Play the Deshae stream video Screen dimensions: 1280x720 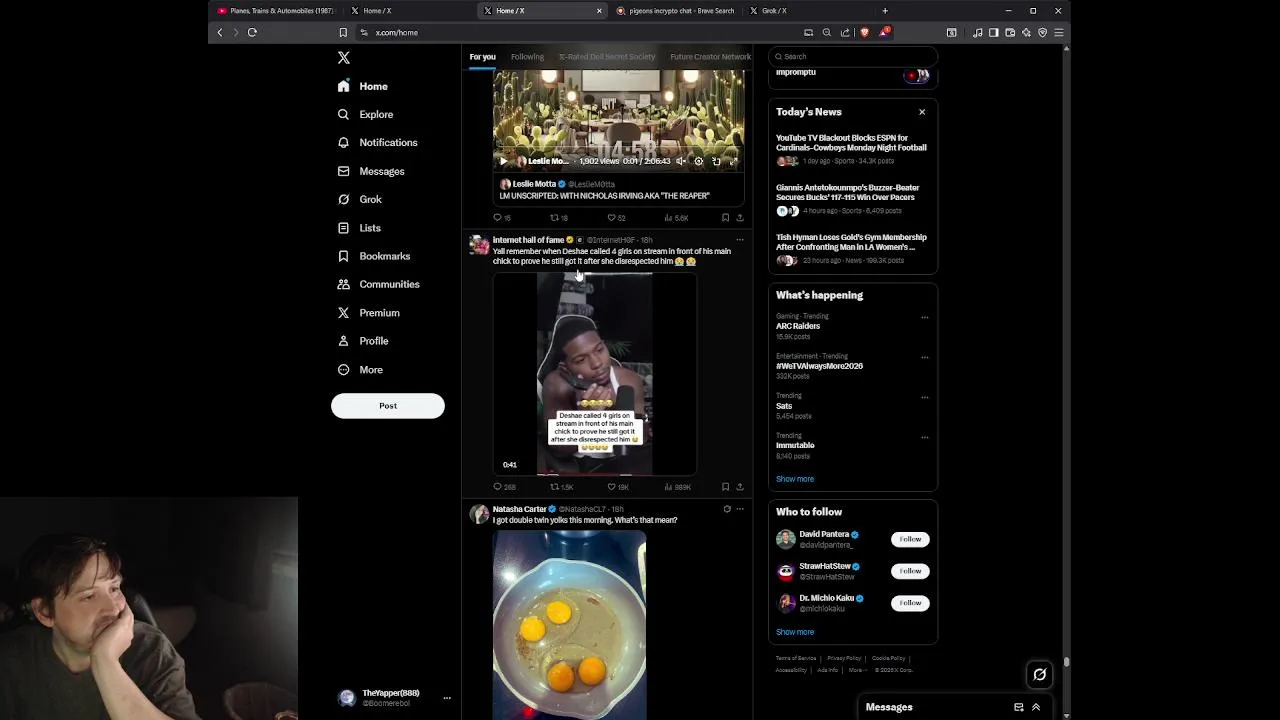point(594,374)
